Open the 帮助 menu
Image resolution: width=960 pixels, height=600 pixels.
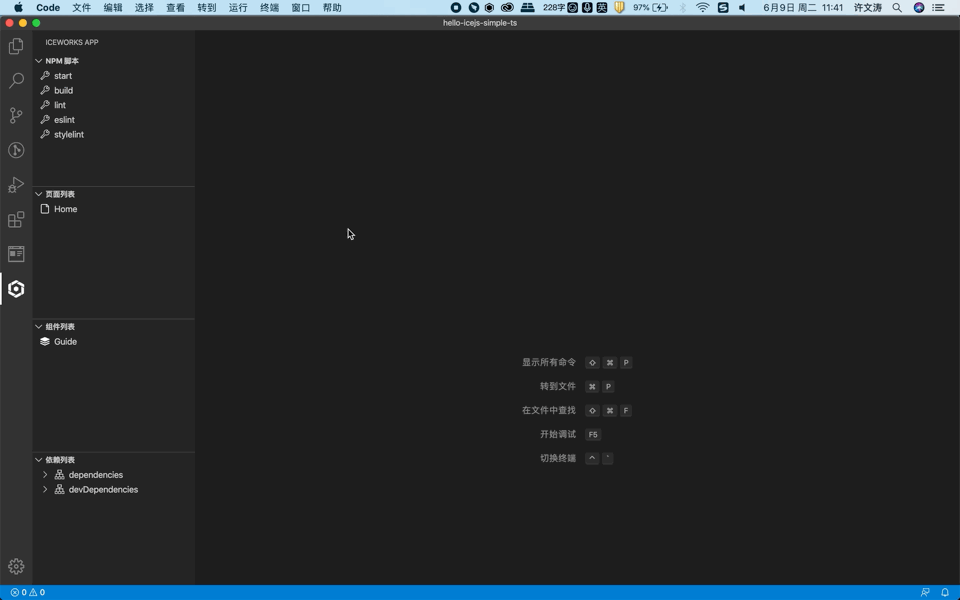click(x=332, y=7)
